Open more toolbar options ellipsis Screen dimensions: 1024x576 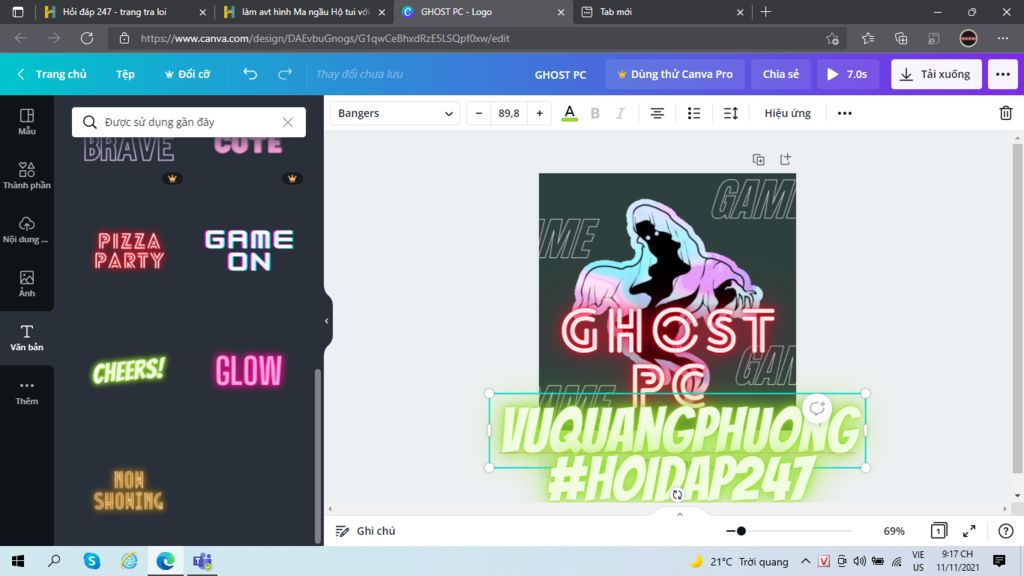click(844, 113)
